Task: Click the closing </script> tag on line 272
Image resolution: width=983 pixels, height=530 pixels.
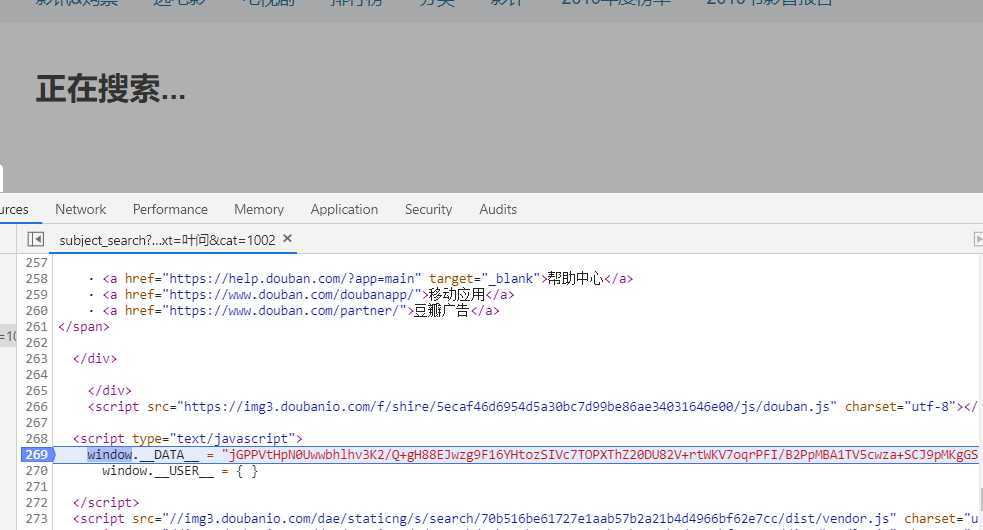Action: tap(106, 503)
